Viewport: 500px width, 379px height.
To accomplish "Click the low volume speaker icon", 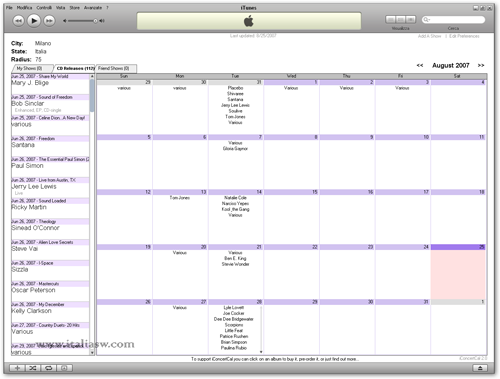I will [65, 21].
